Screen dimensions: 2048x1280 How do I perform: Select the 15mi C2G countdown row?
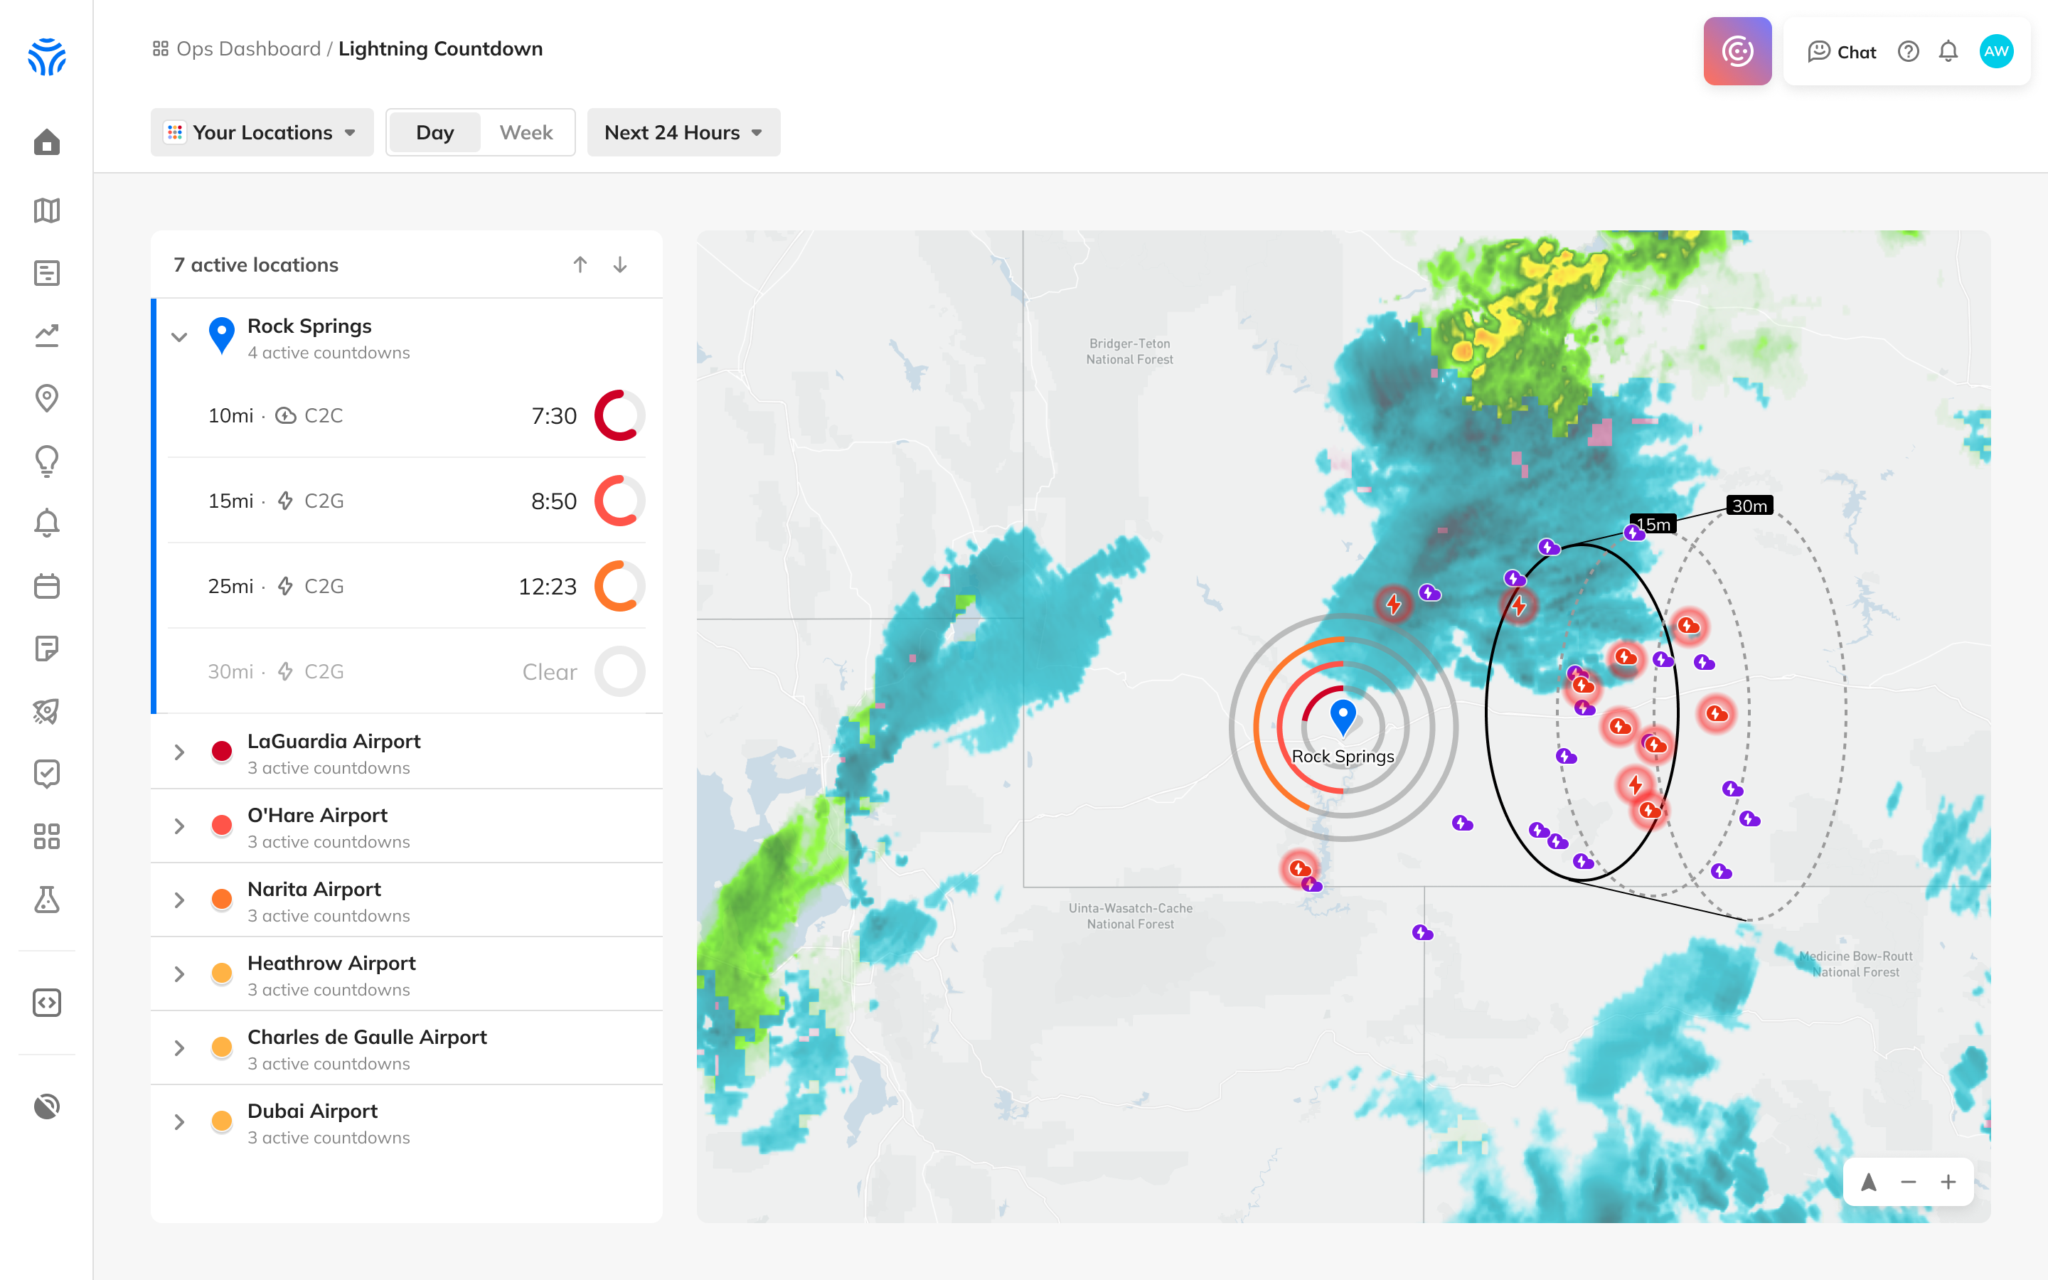pyautogui.click(x=407, y=501)
